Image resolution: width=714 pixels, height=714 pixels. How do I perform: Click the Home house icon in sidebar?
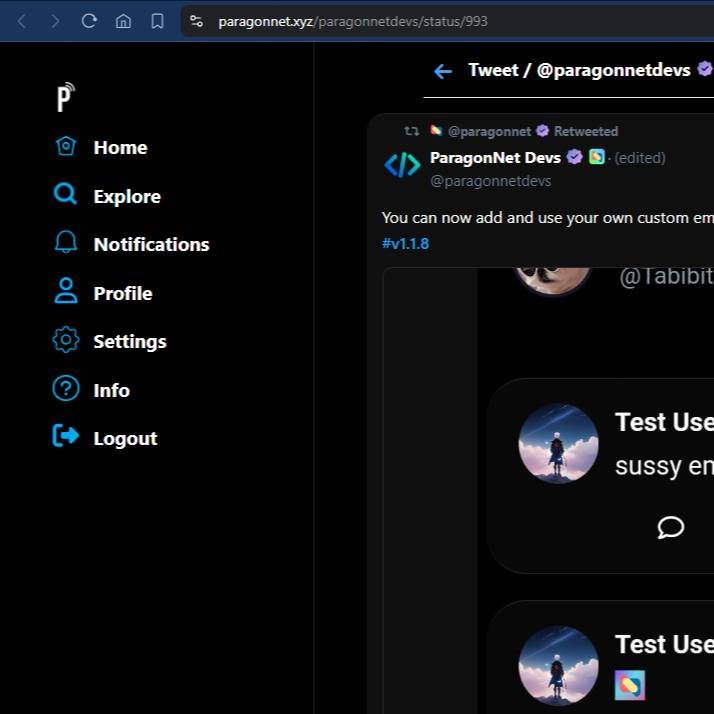[66, 147]
